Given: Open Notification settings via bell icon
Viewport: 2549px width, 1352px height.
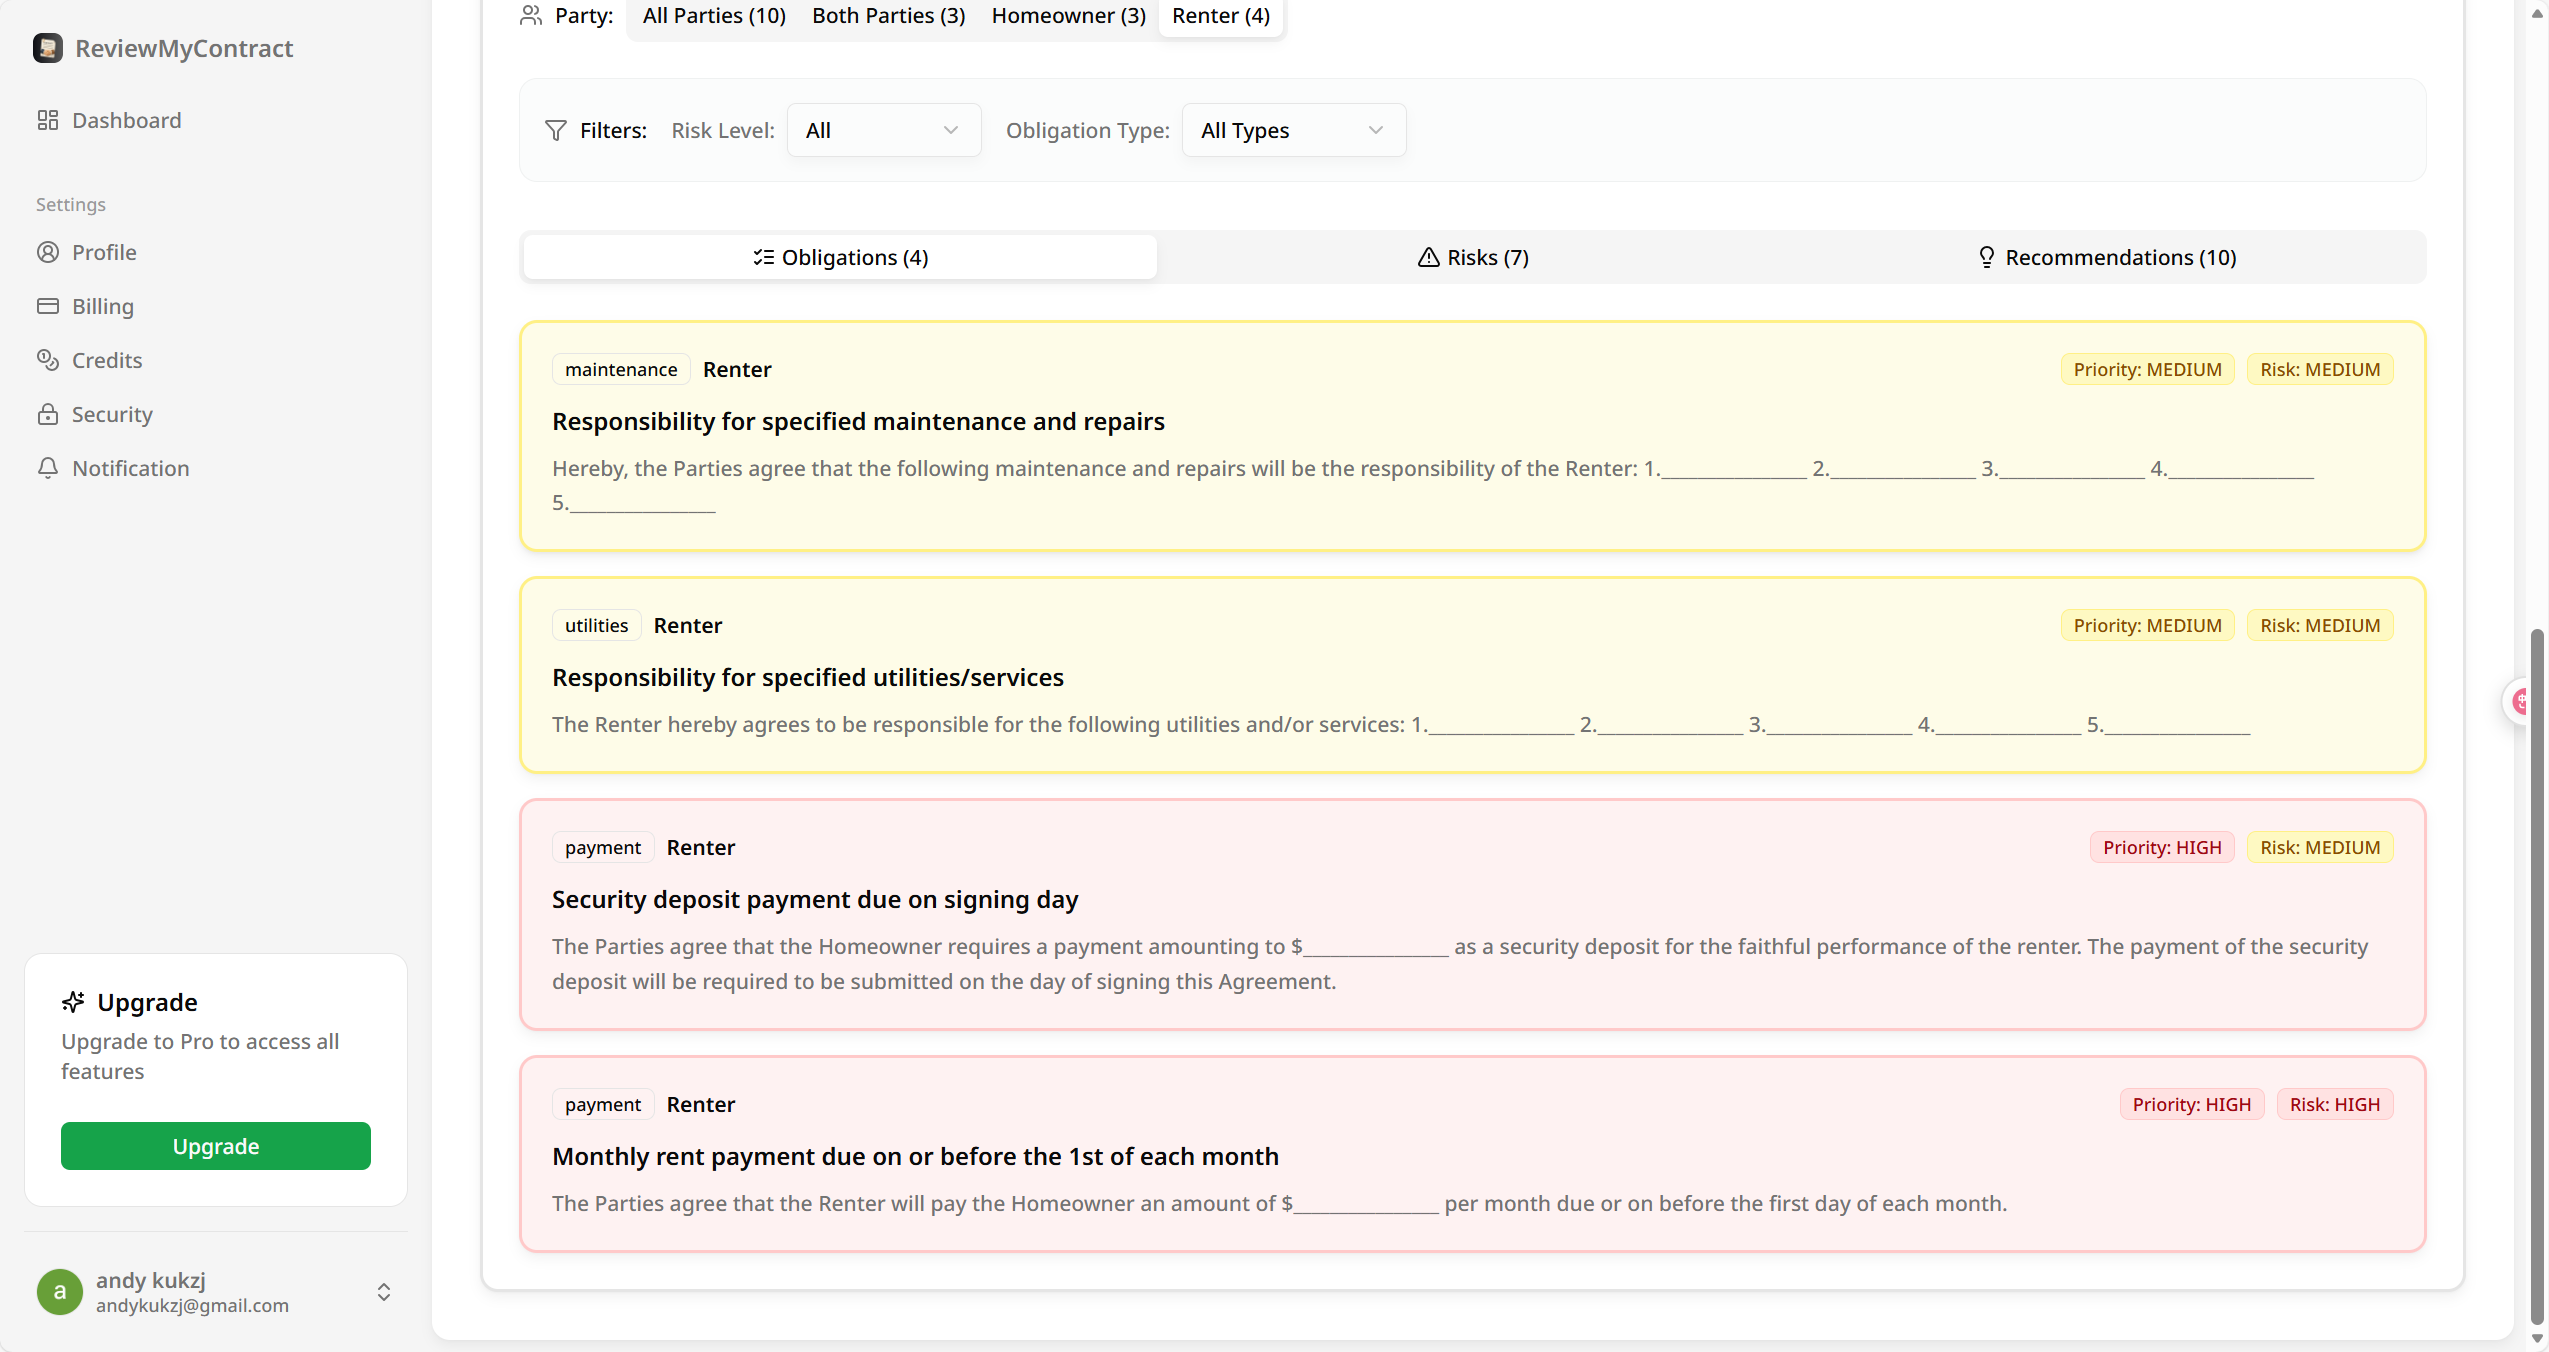Looking at the screenshot, I should click(x=48, y=468).
